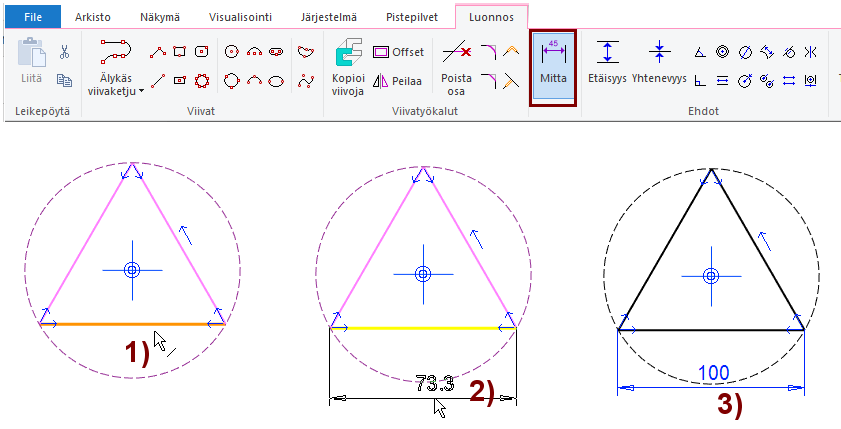Viewport: 841px width, 429px height.
Task: Open the Pistepilvet tab
Action: pos(412,17)
